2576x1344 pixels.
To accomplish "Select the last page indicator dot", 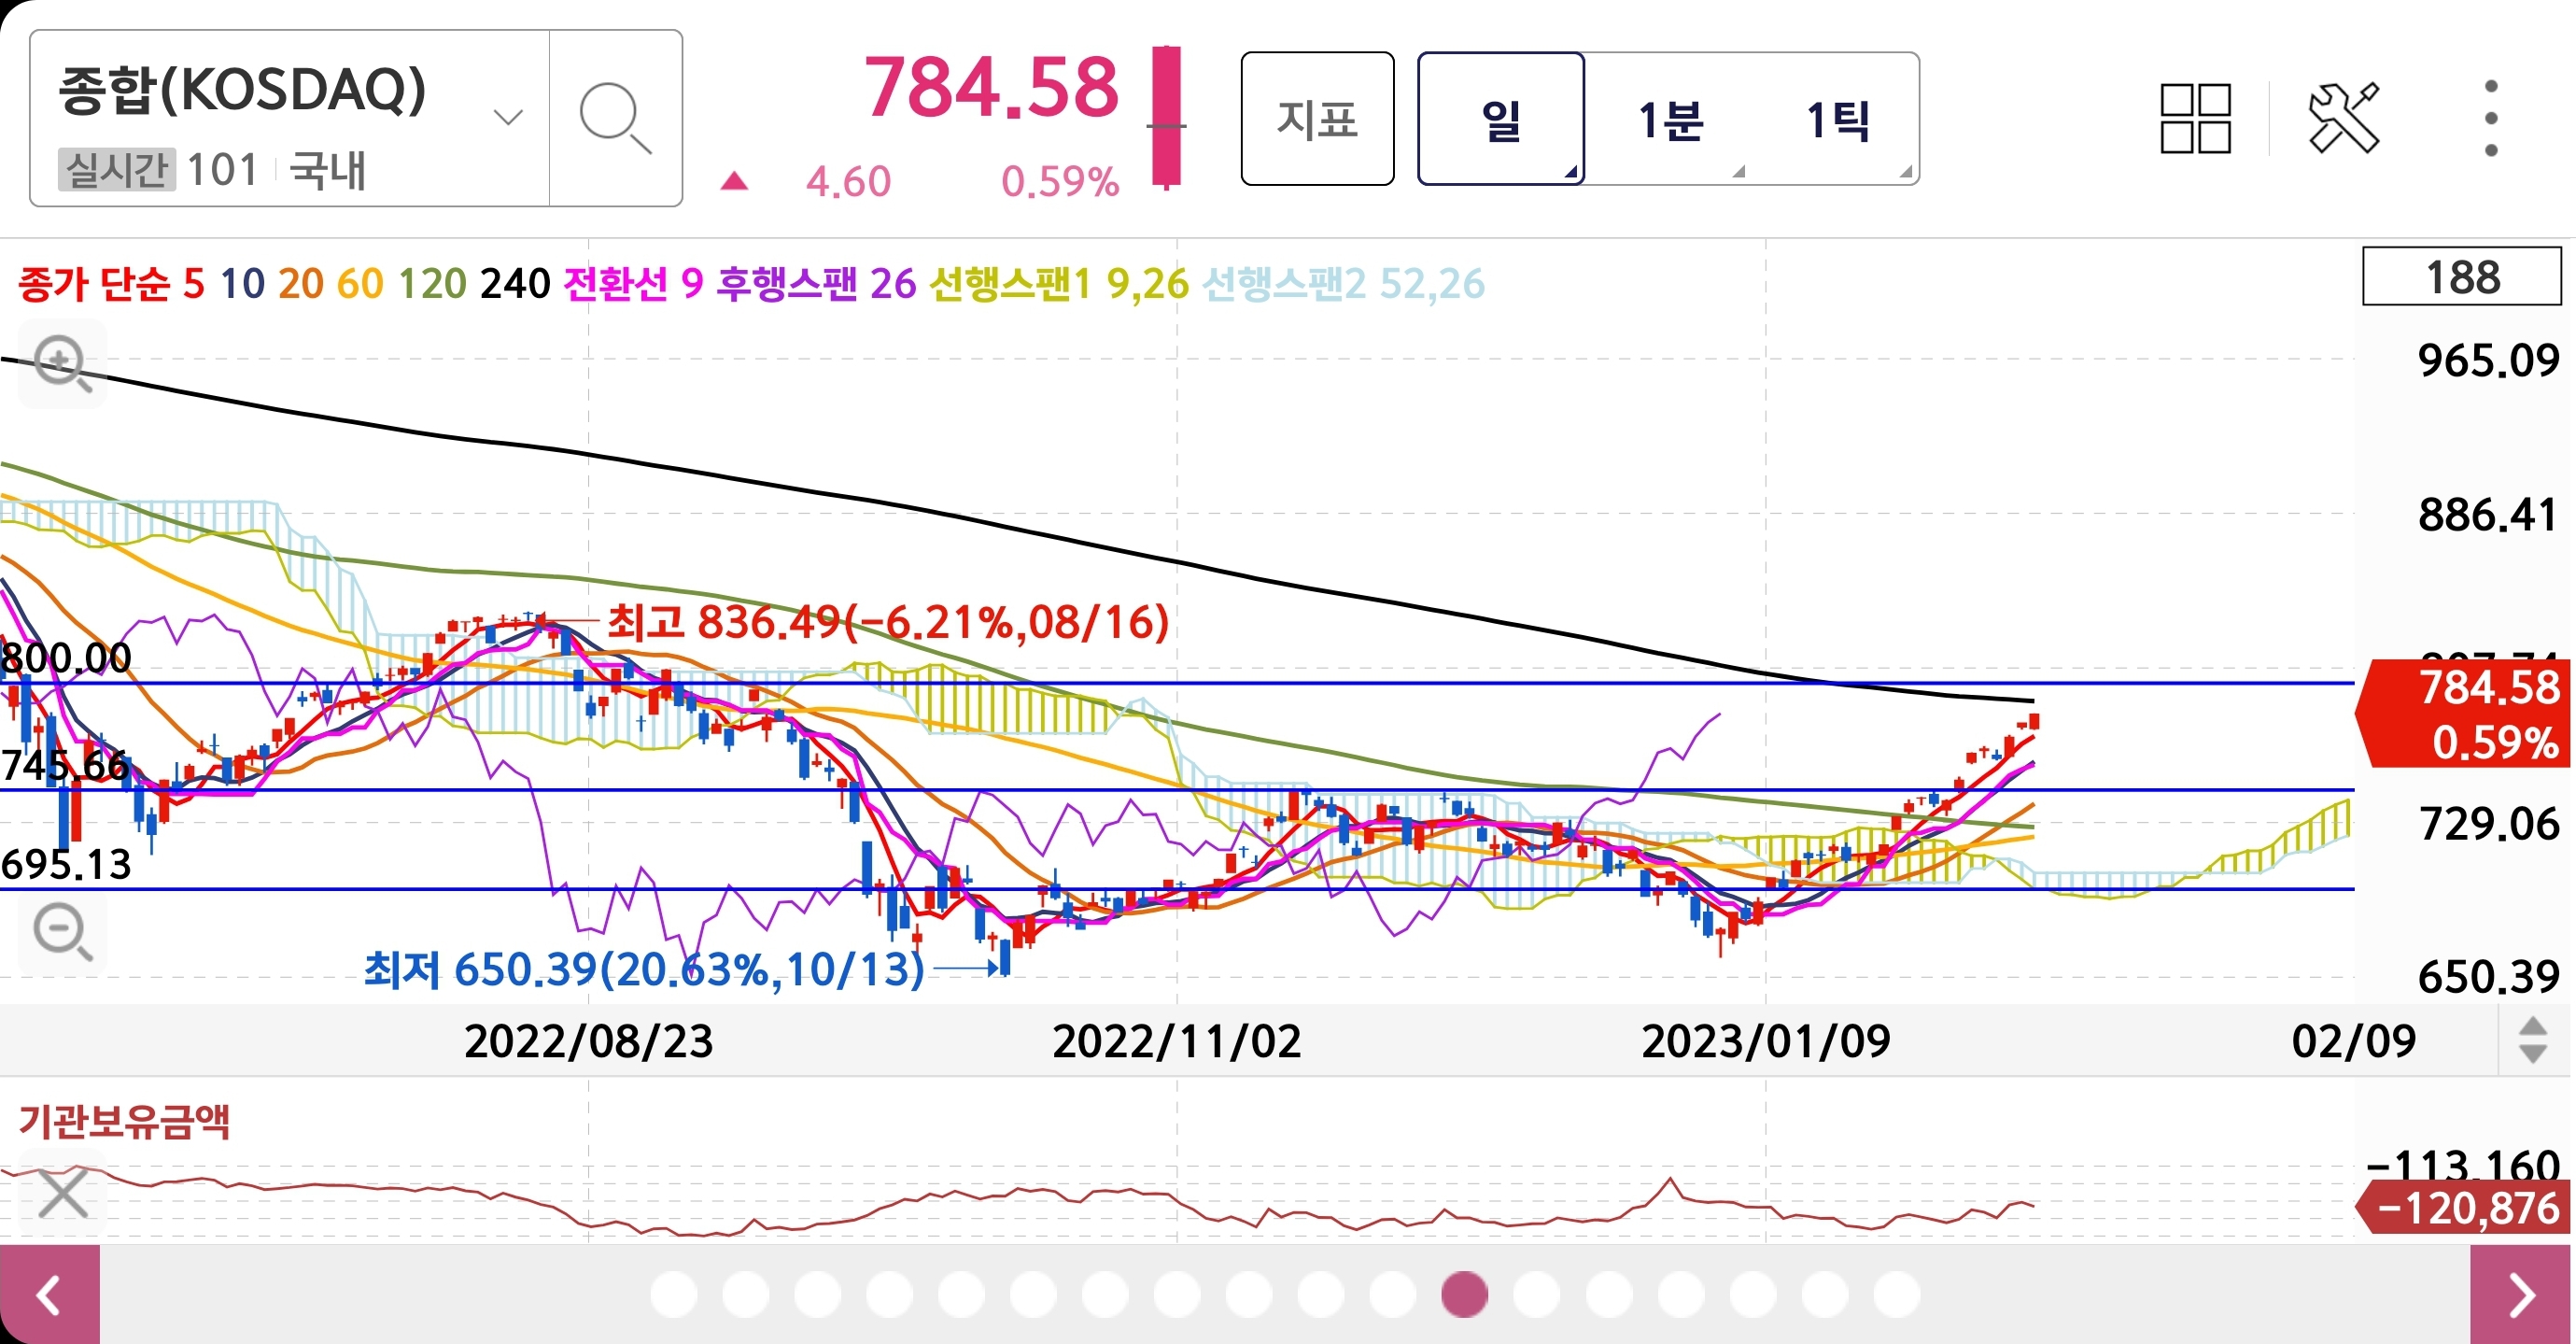I will tap(1896, 1294).
